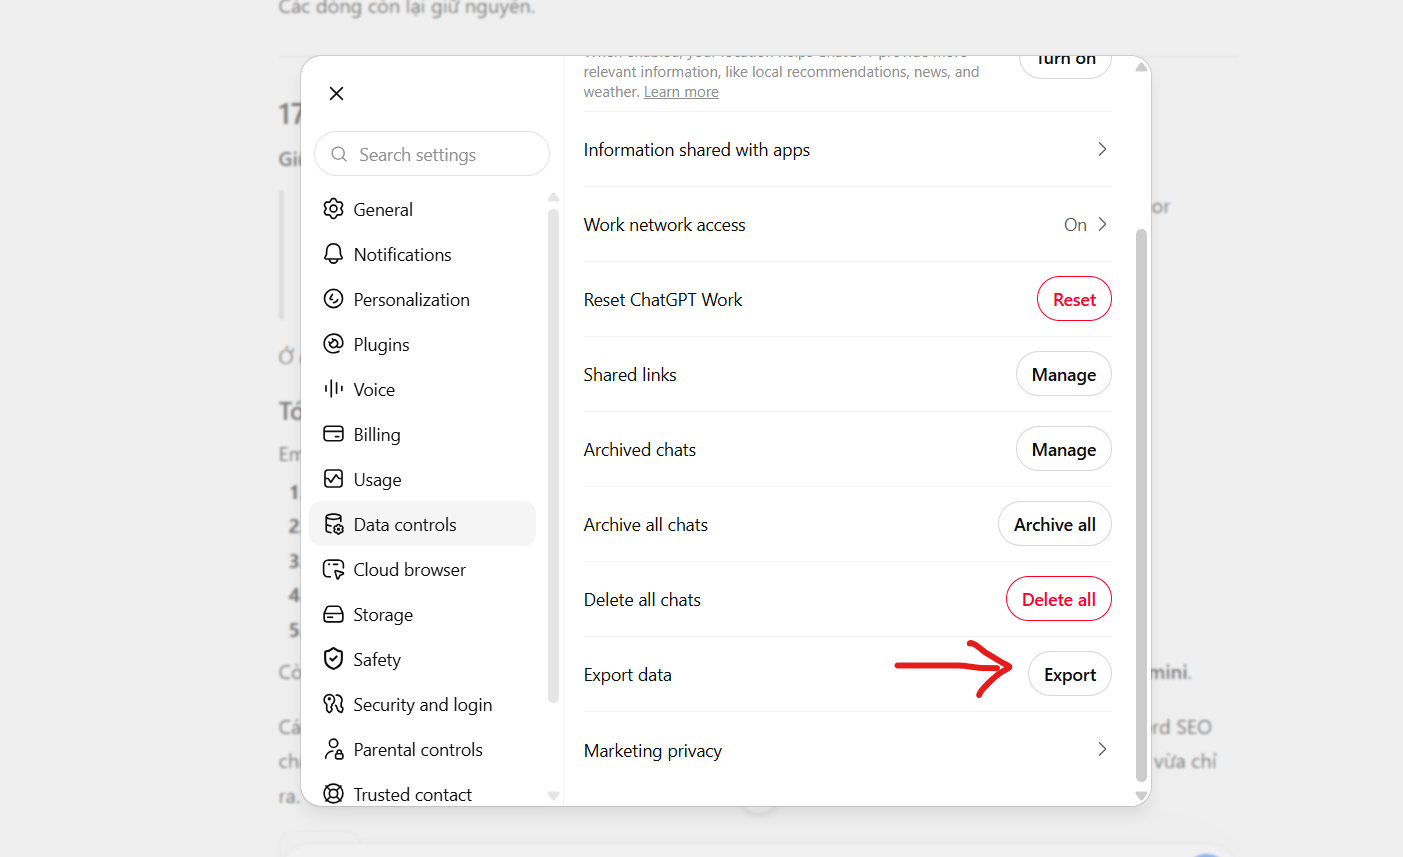
Task: Select the Cloud browser label
Action: coord(409,570)
